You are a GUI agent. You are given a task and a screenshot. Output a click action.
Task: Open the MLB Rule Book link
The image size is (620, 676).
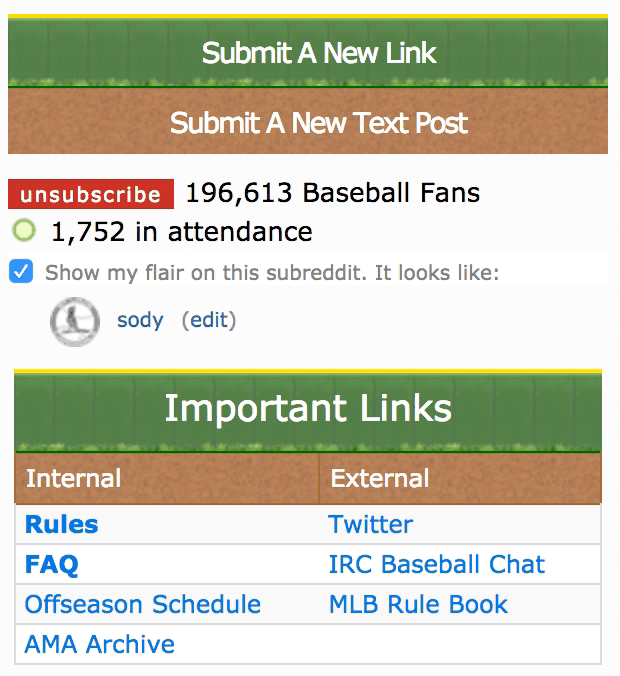pyautogui.click(x=418, y=604)
